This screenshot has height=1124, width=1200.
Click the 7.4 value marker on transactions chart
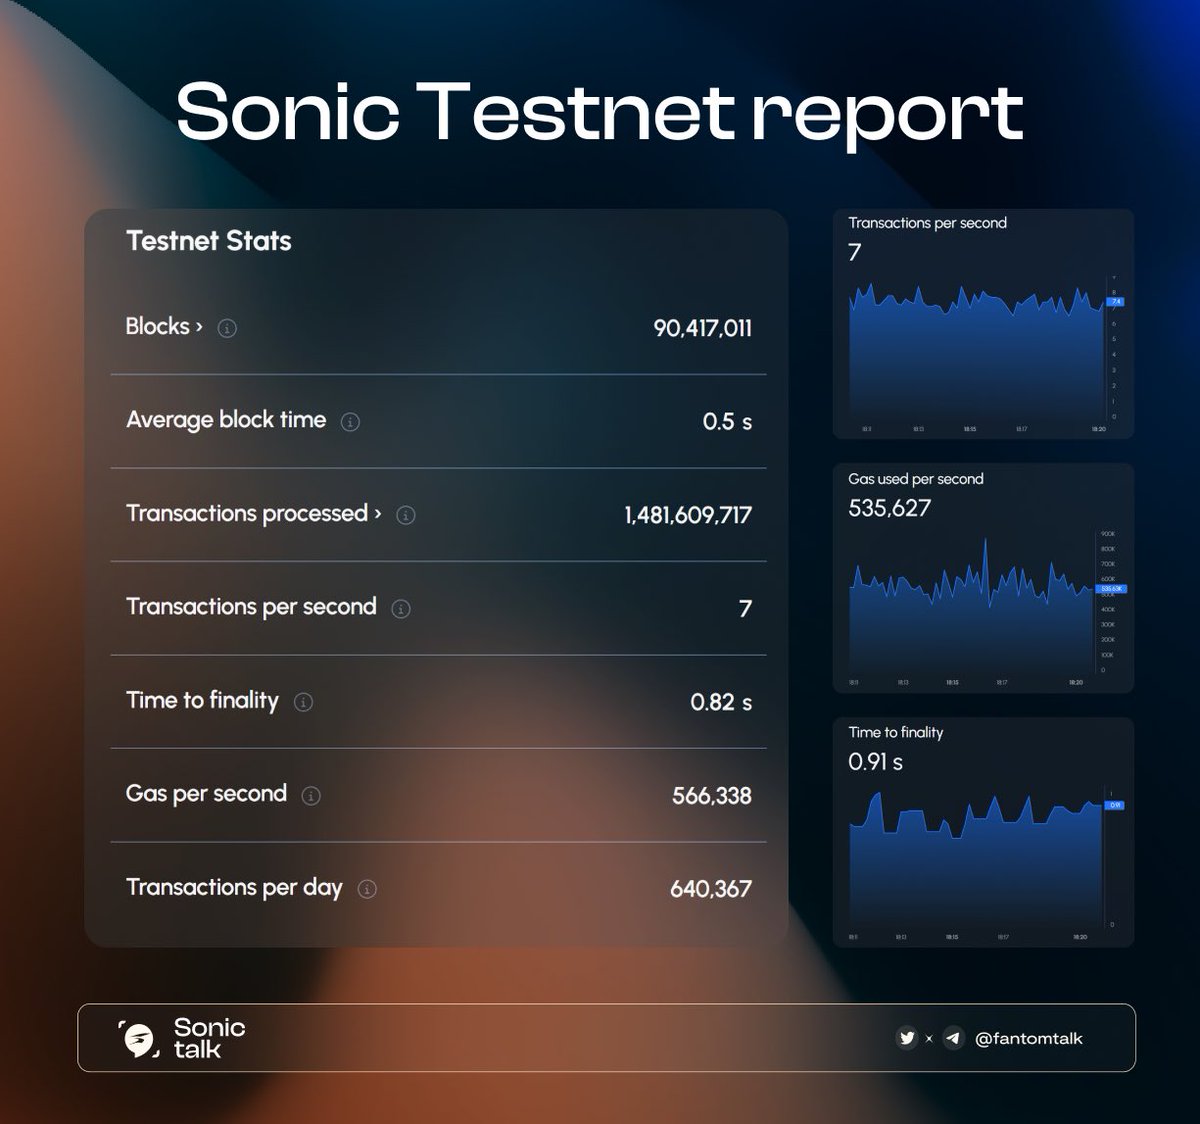click(x=1116, y=301)
